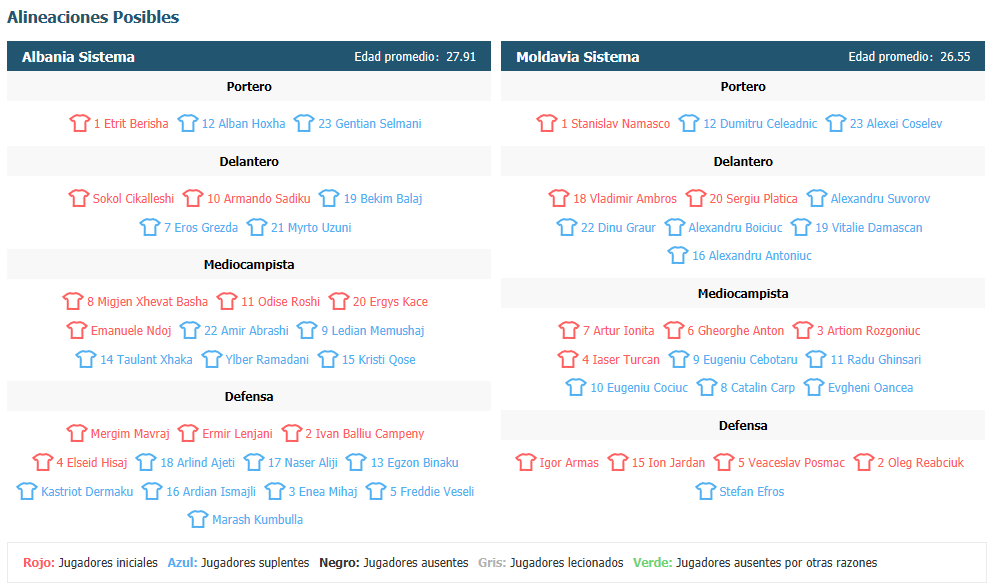Open player link 8 Migjen Xhevat Basha
The height and width of the screenshot is (588, 990).
tap(147, 301)
